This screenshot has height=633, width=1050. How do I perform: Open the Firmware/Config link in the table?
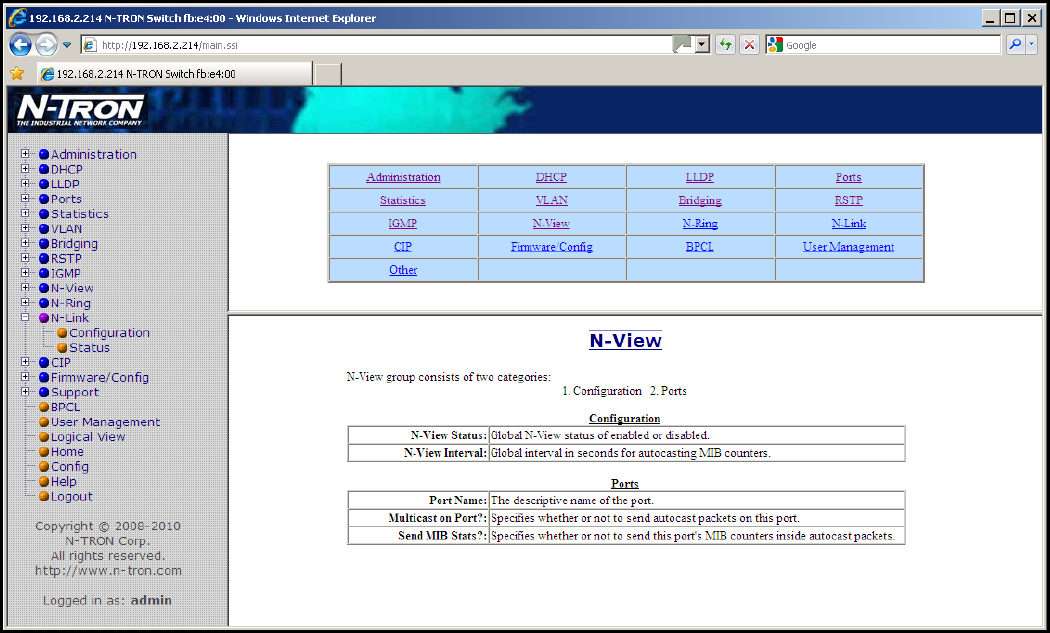[x=552, y=247]
